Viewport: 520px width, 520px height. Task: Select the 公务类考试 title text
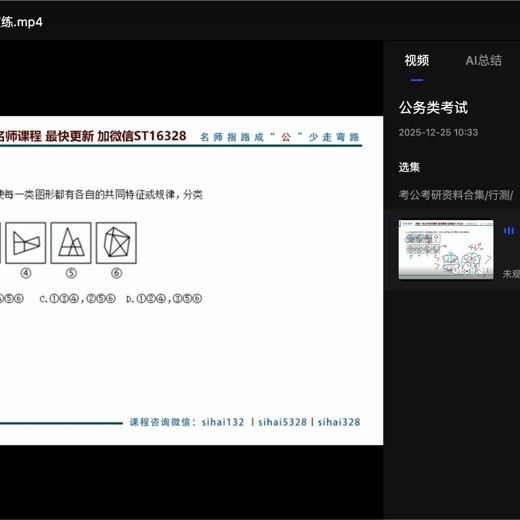pyautogui.click(x=433, y=108)
